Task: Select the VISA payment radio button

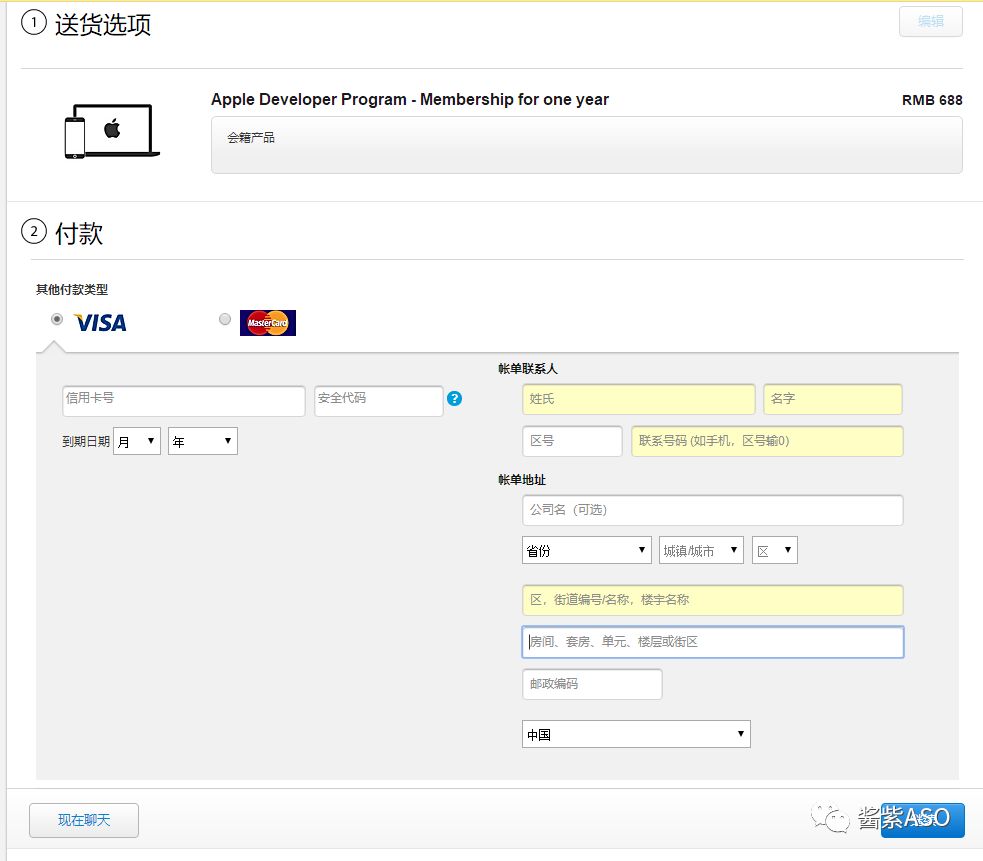Action: point(57,319)
